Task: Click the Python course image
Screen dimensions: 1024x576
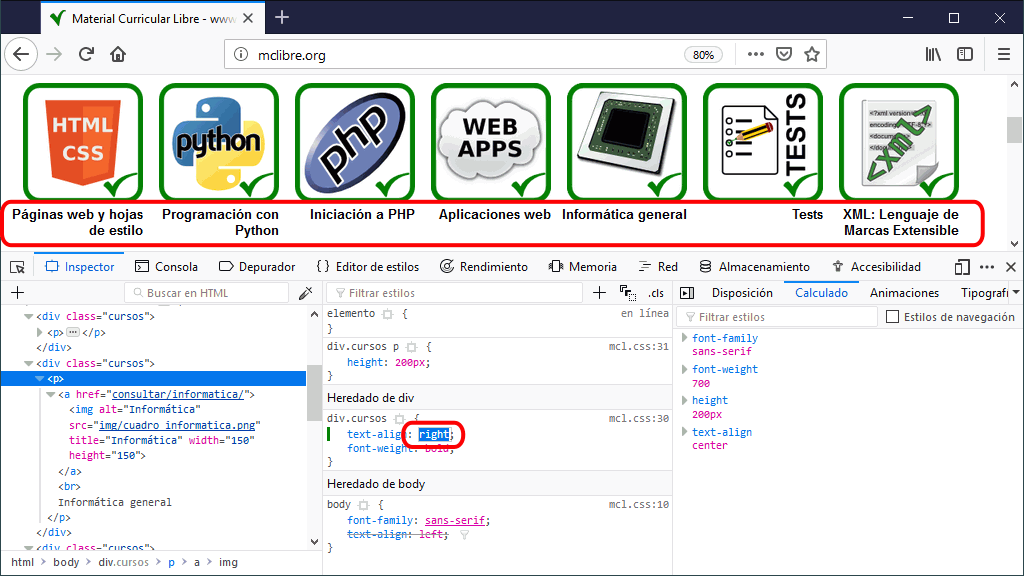Action: tap(218, 142)
